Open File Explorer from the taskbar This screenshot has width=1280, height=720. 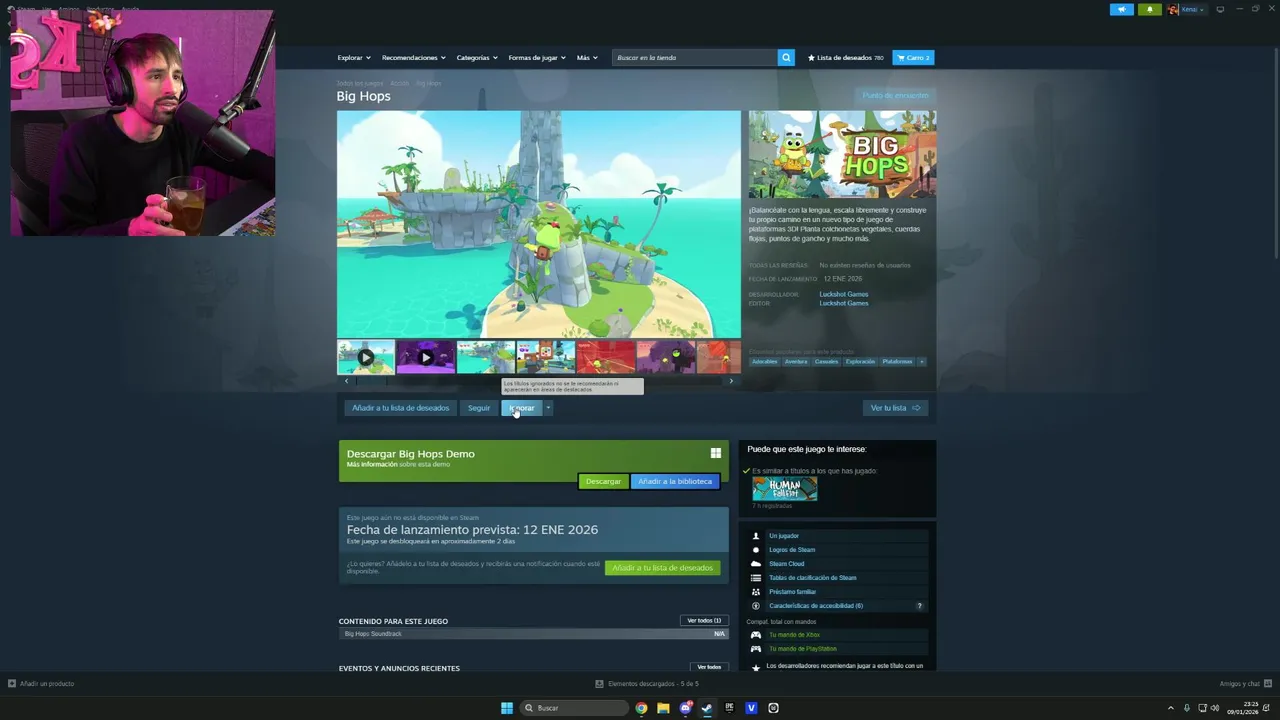tap(663, 708)
